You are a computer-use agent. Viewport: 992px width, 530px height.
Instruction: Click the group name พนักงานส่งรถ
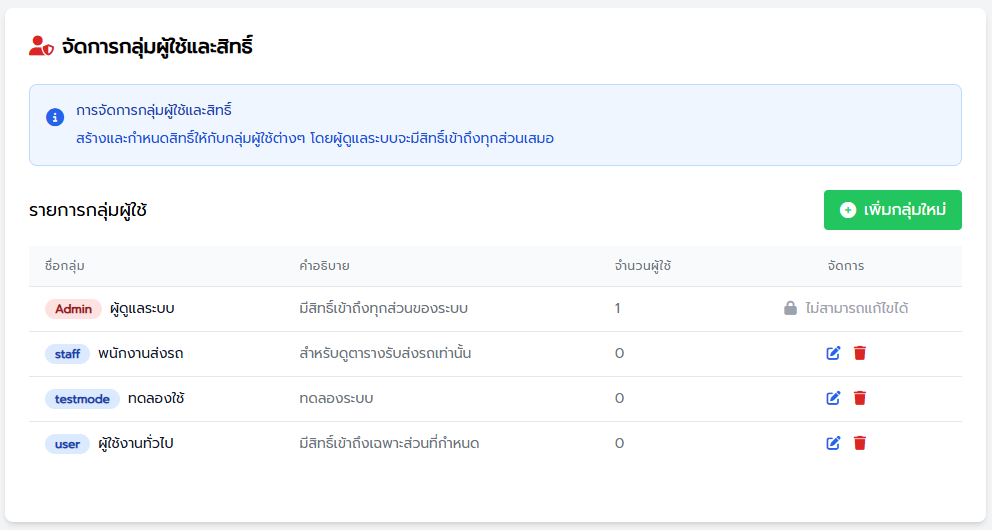140,354
